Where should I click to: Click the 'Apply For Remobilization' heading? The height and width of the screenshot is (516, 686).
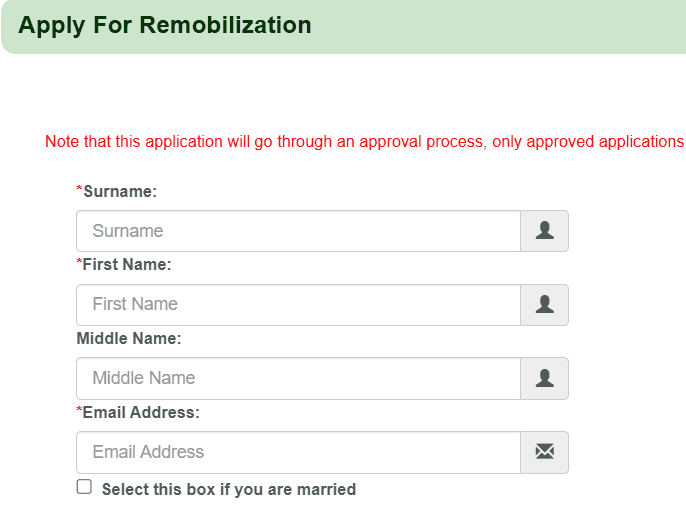coord(165,25)
